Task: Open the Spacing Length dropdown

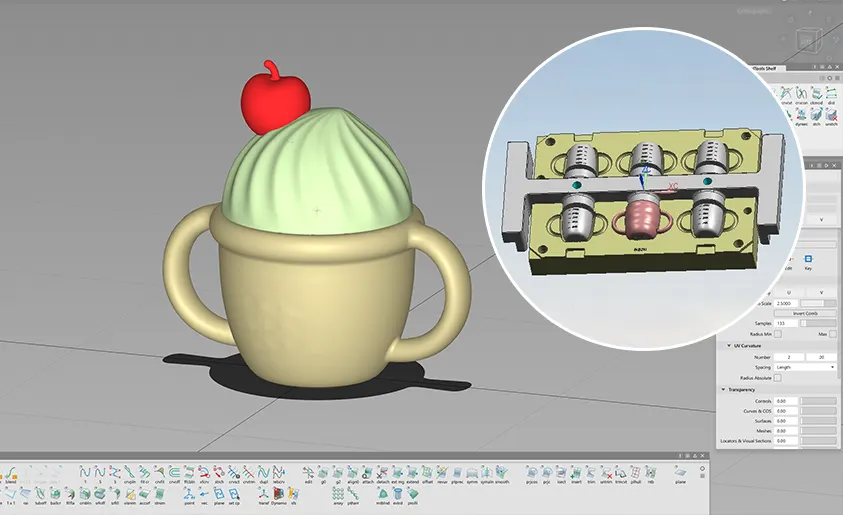Action: tap(805, 367)
